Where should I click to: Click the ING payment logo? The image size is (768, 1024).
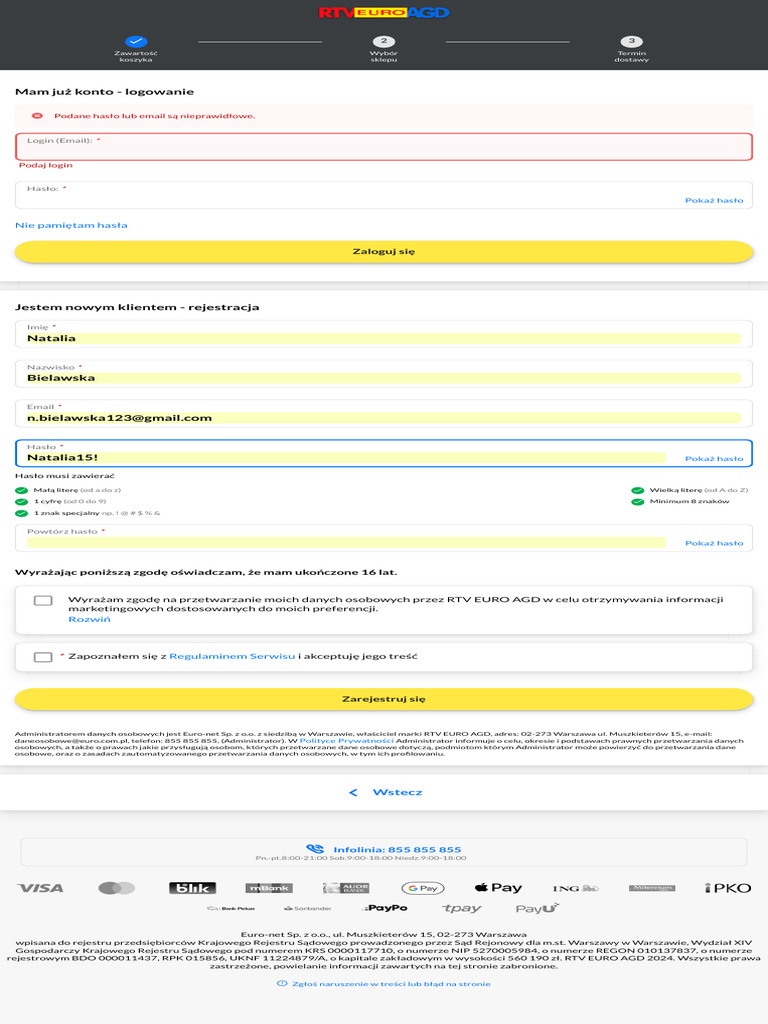[575, 888]
